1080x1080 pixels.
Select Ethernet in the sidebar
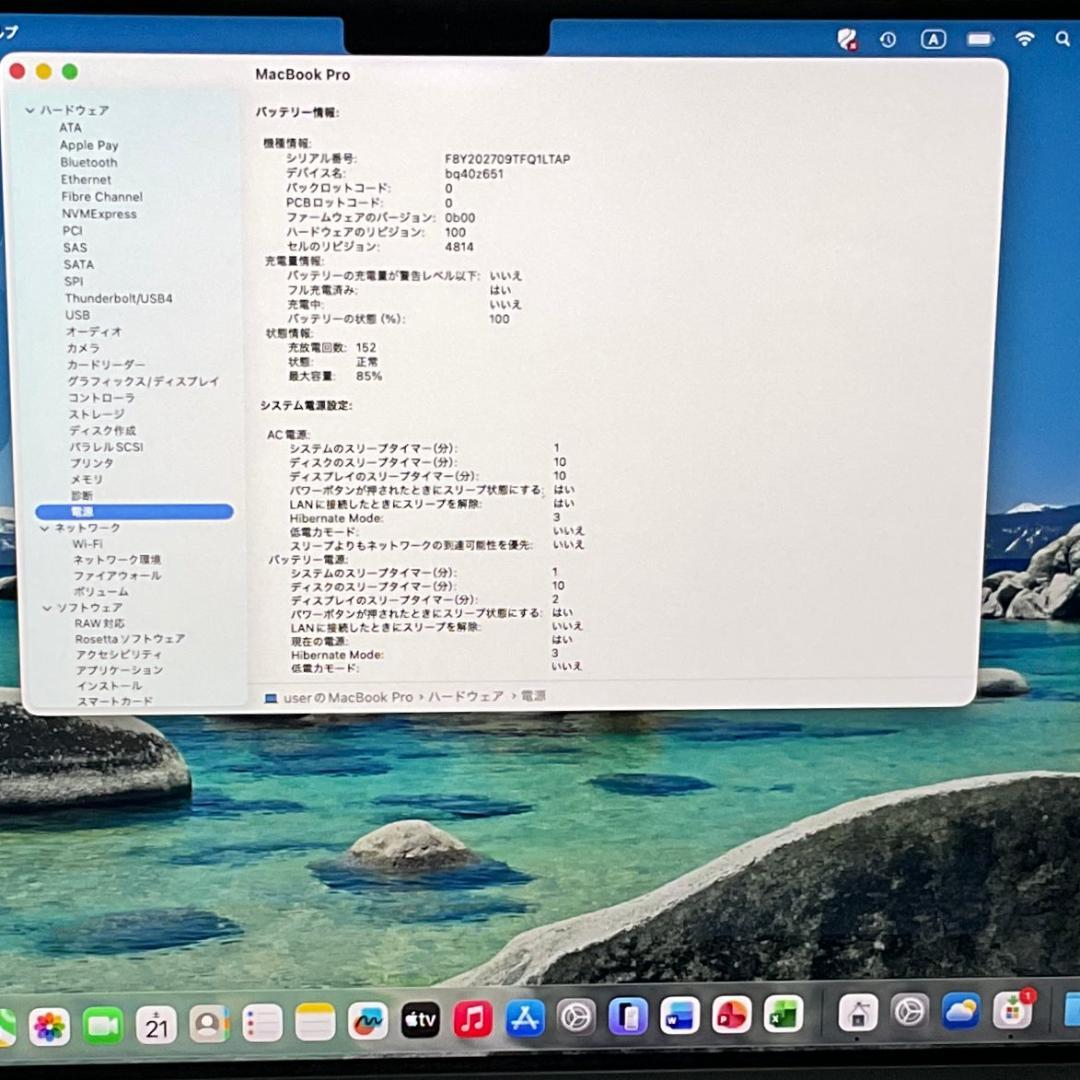pyautogui.click(x=86, y=180)
